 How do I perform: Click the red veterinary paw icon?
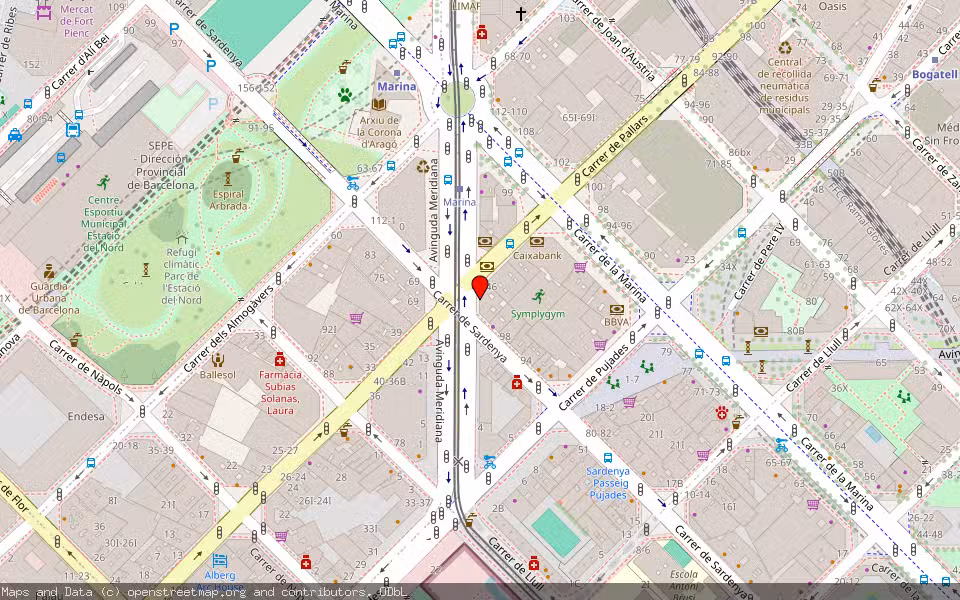click(x=722, y=413)
